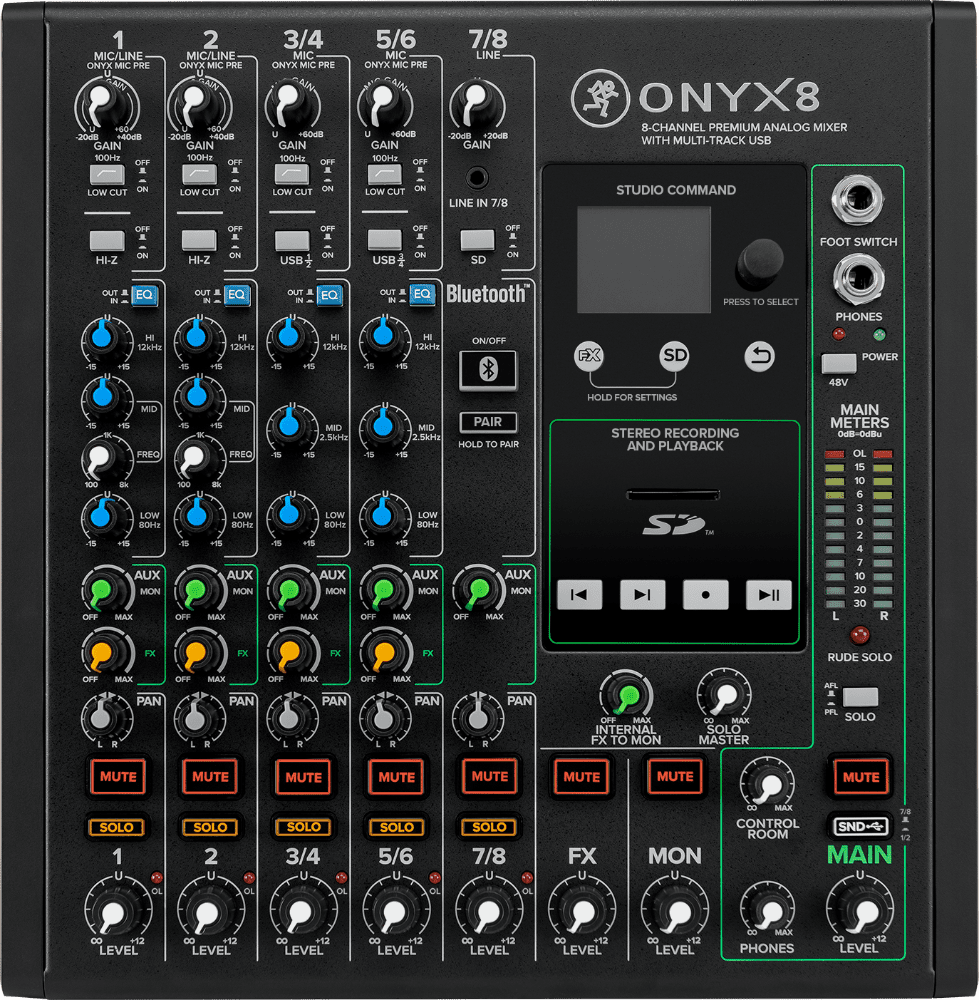The height and width of the screenshot is (1000, 979).
Task: Toggle channel 2 EQ button
Action: tap(237, 295)
